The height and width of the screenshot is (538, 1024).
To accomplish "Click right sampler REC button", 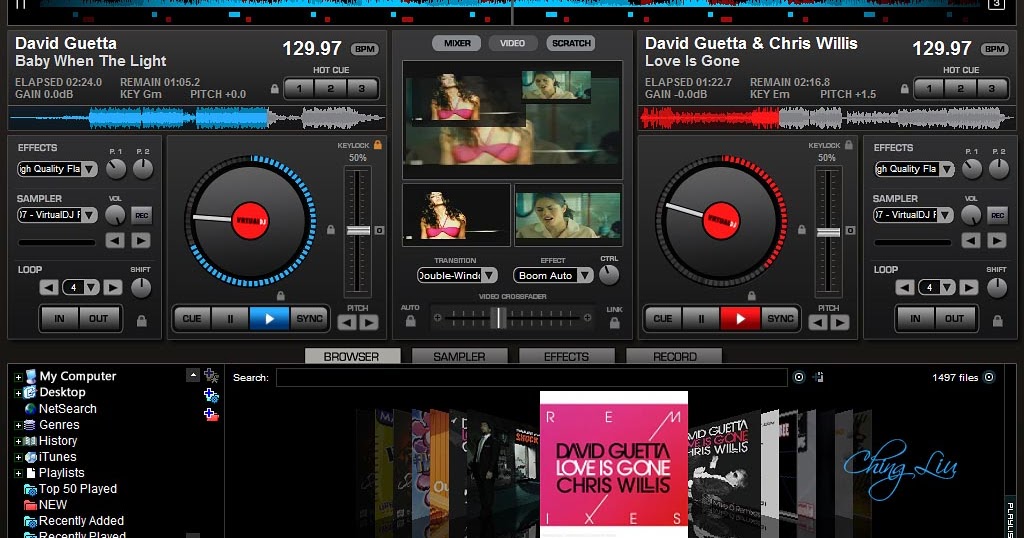I will (x=997, y=215).
